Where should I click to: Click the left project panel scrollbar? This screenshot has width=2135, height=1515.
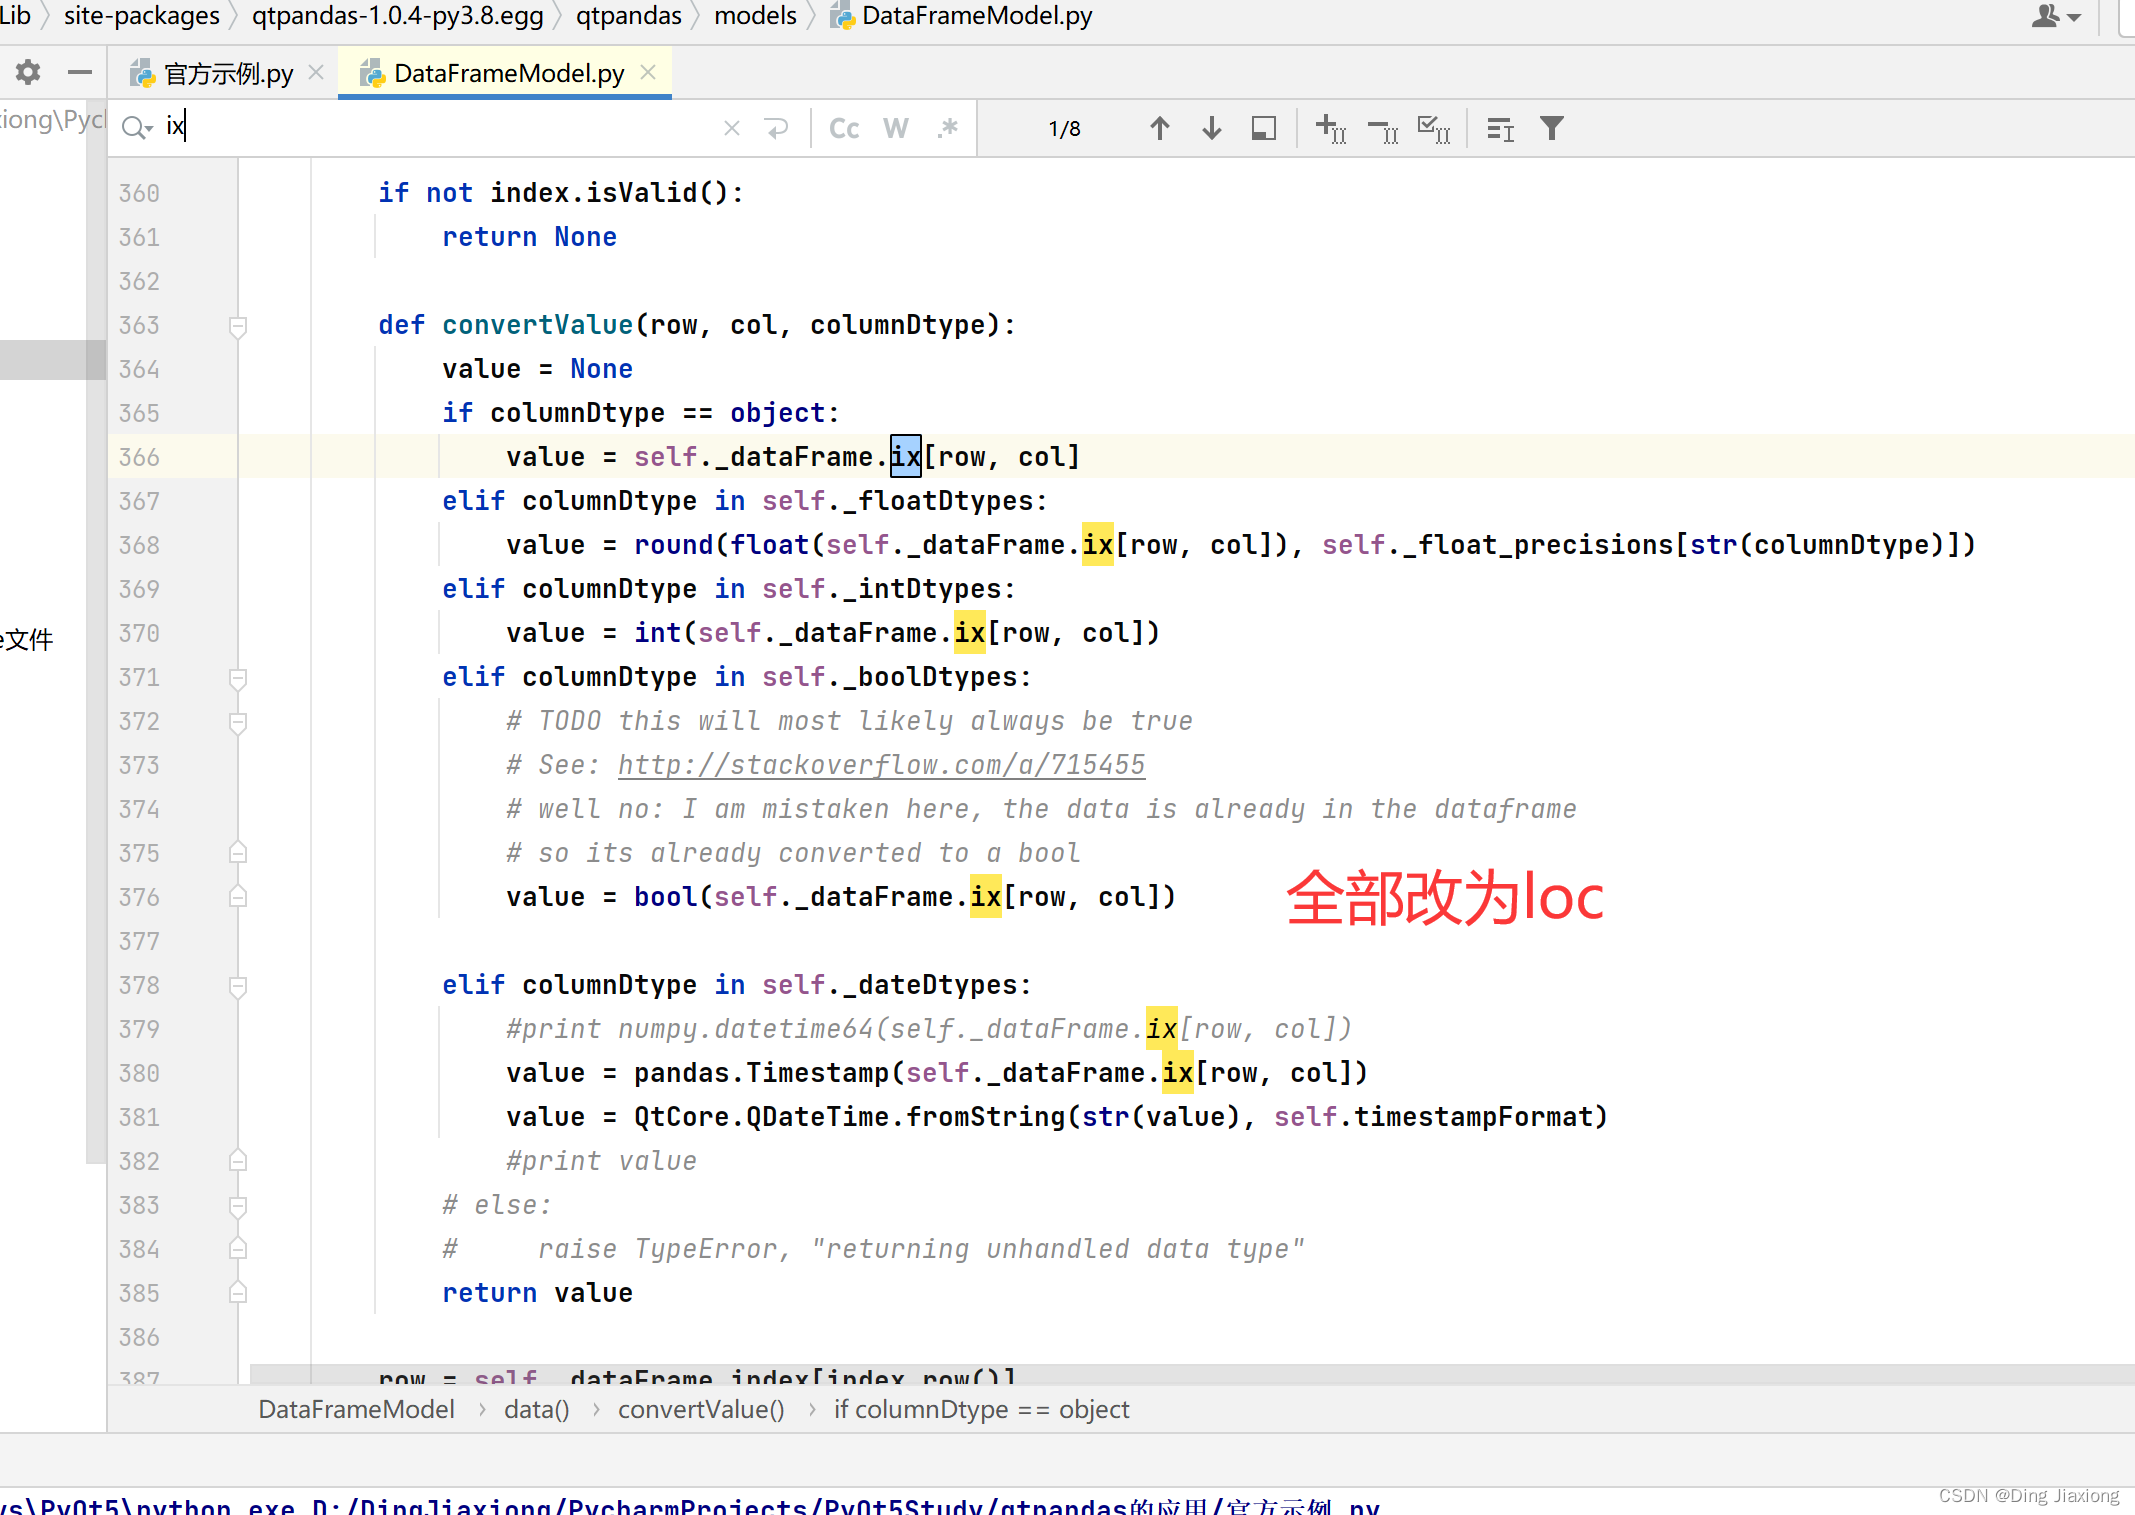click(x=96, y=630)
